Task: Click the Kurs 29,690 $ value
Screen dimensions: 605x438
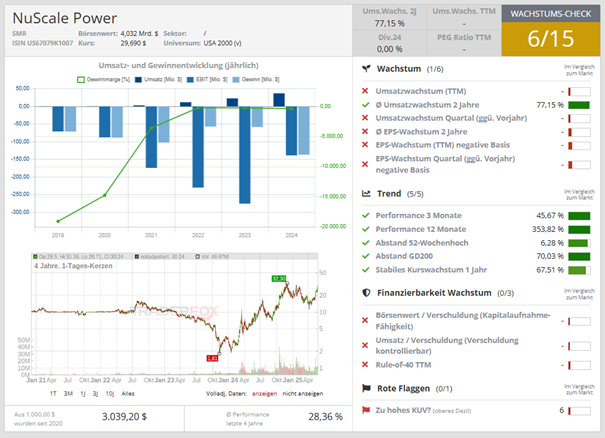Action: (x=133, y=43)
